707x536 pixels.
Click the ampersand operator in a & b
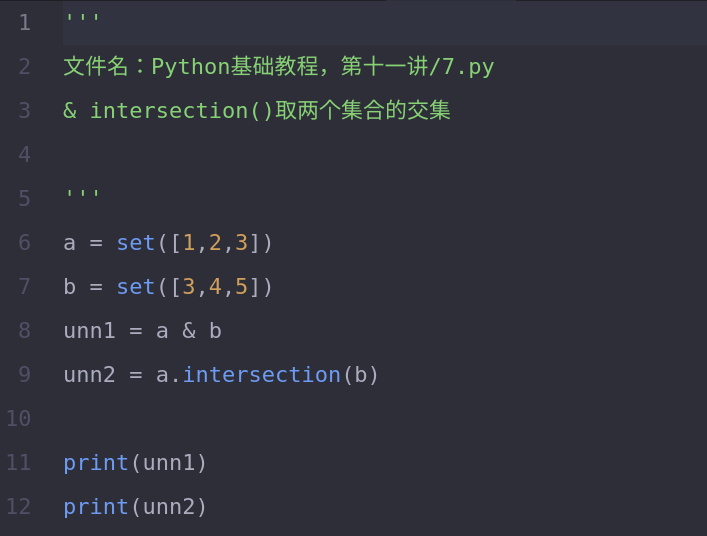(189, 331)
